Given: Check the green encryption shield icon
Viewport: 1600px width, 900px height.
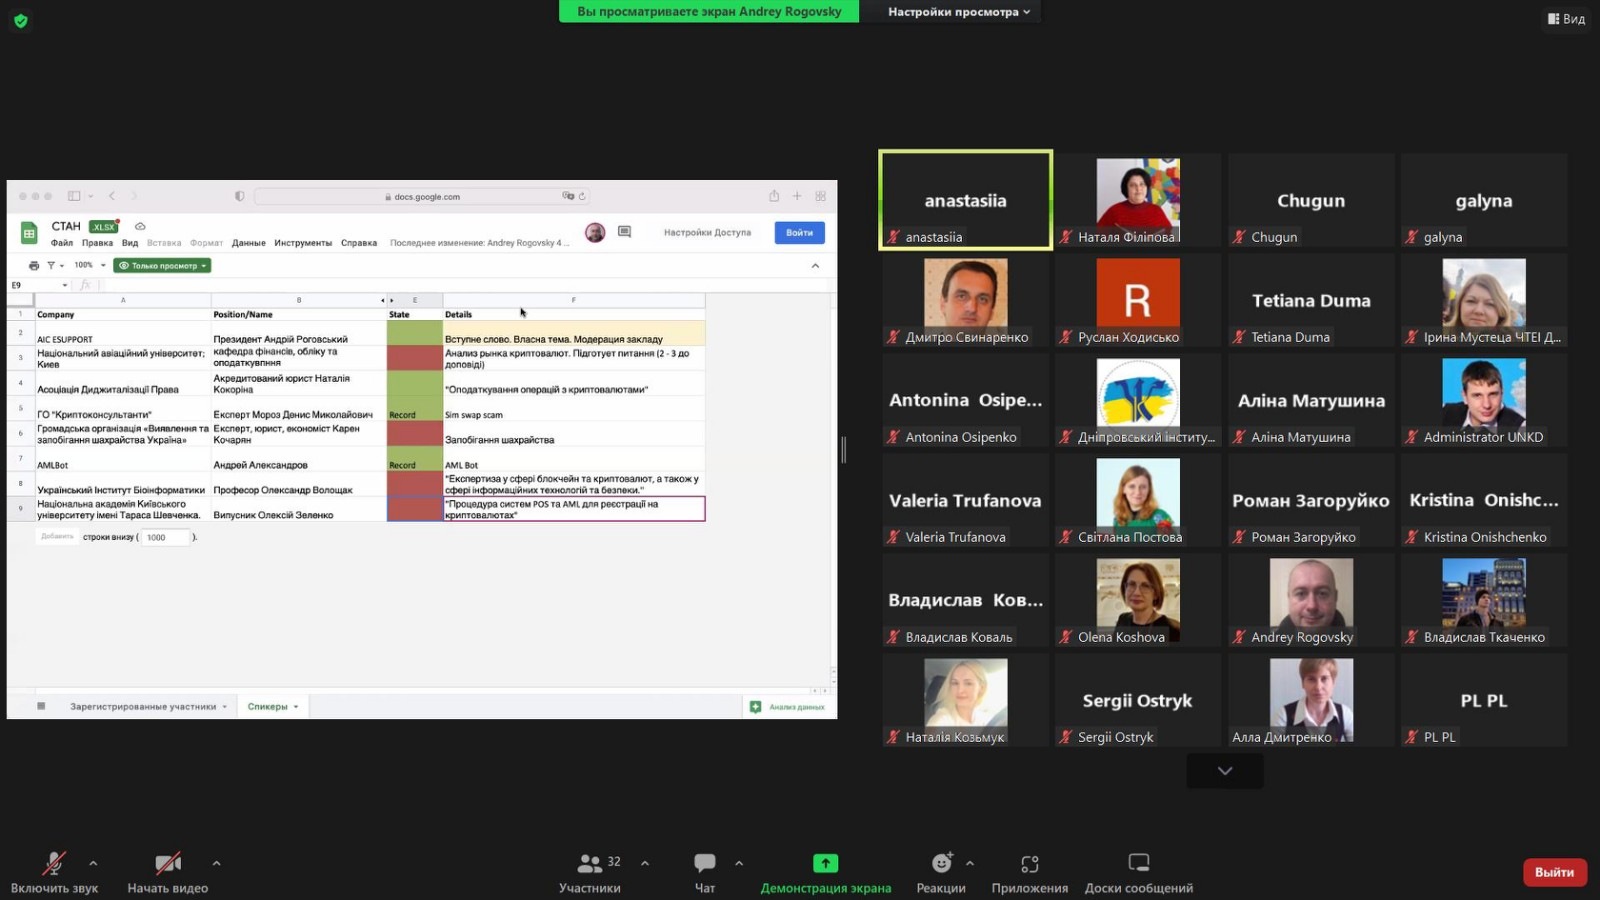Looking at the screenshot, I should 20,20.
